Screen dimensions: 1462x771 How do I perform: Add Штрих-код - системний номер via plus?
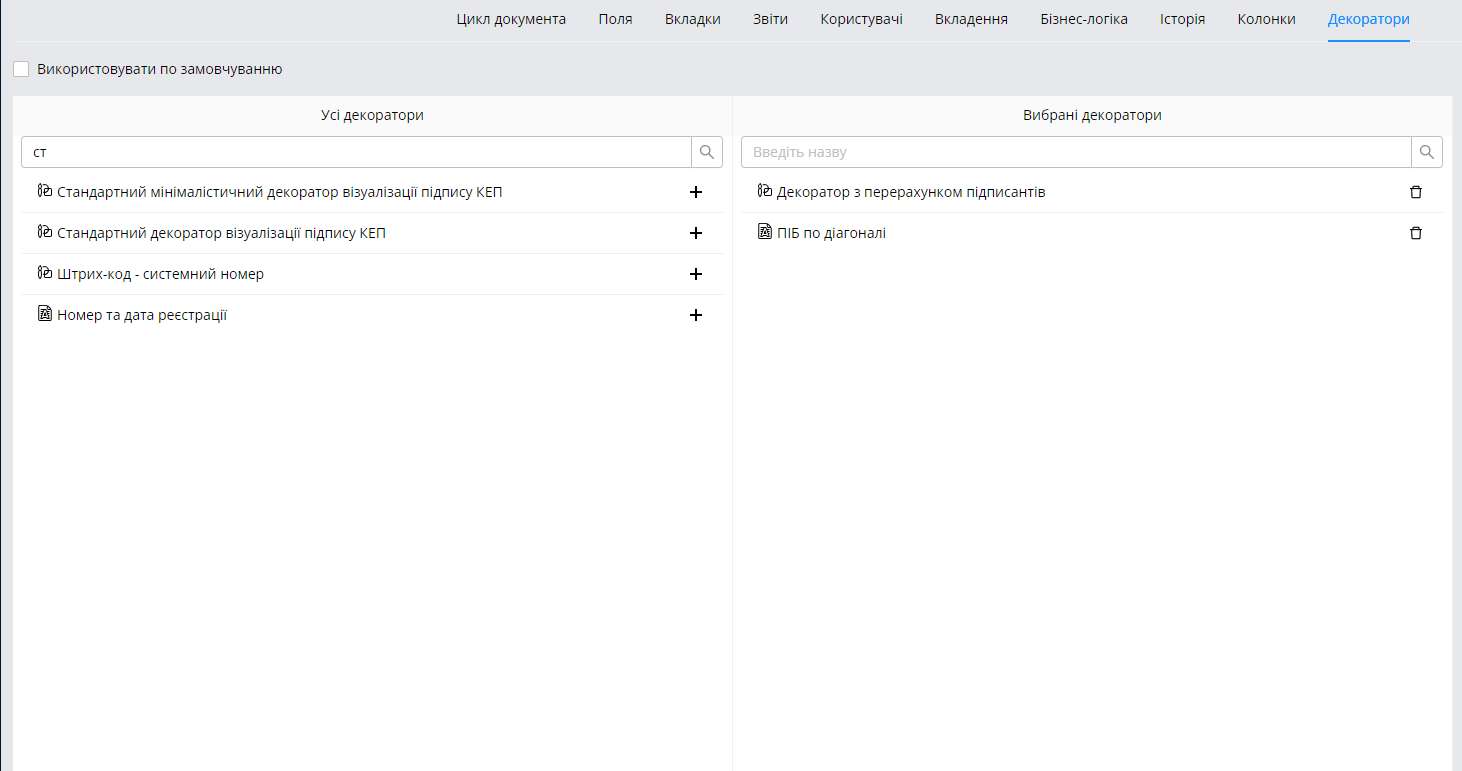click(696, 274)
